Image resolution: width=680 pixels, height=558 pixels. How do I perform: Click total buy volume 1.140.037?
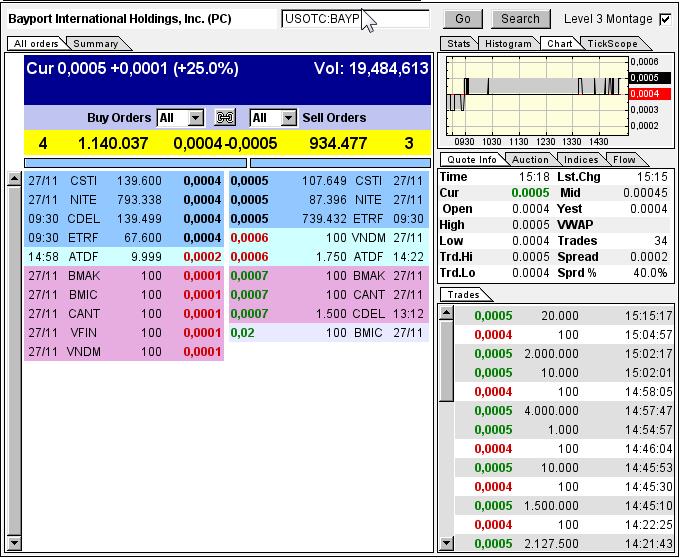pos(113,144)
